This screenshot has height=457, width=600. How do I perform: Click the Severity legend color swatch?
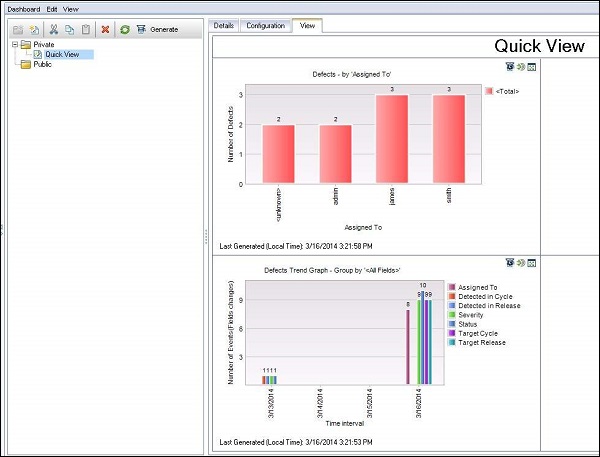click(x=452, y=314)
